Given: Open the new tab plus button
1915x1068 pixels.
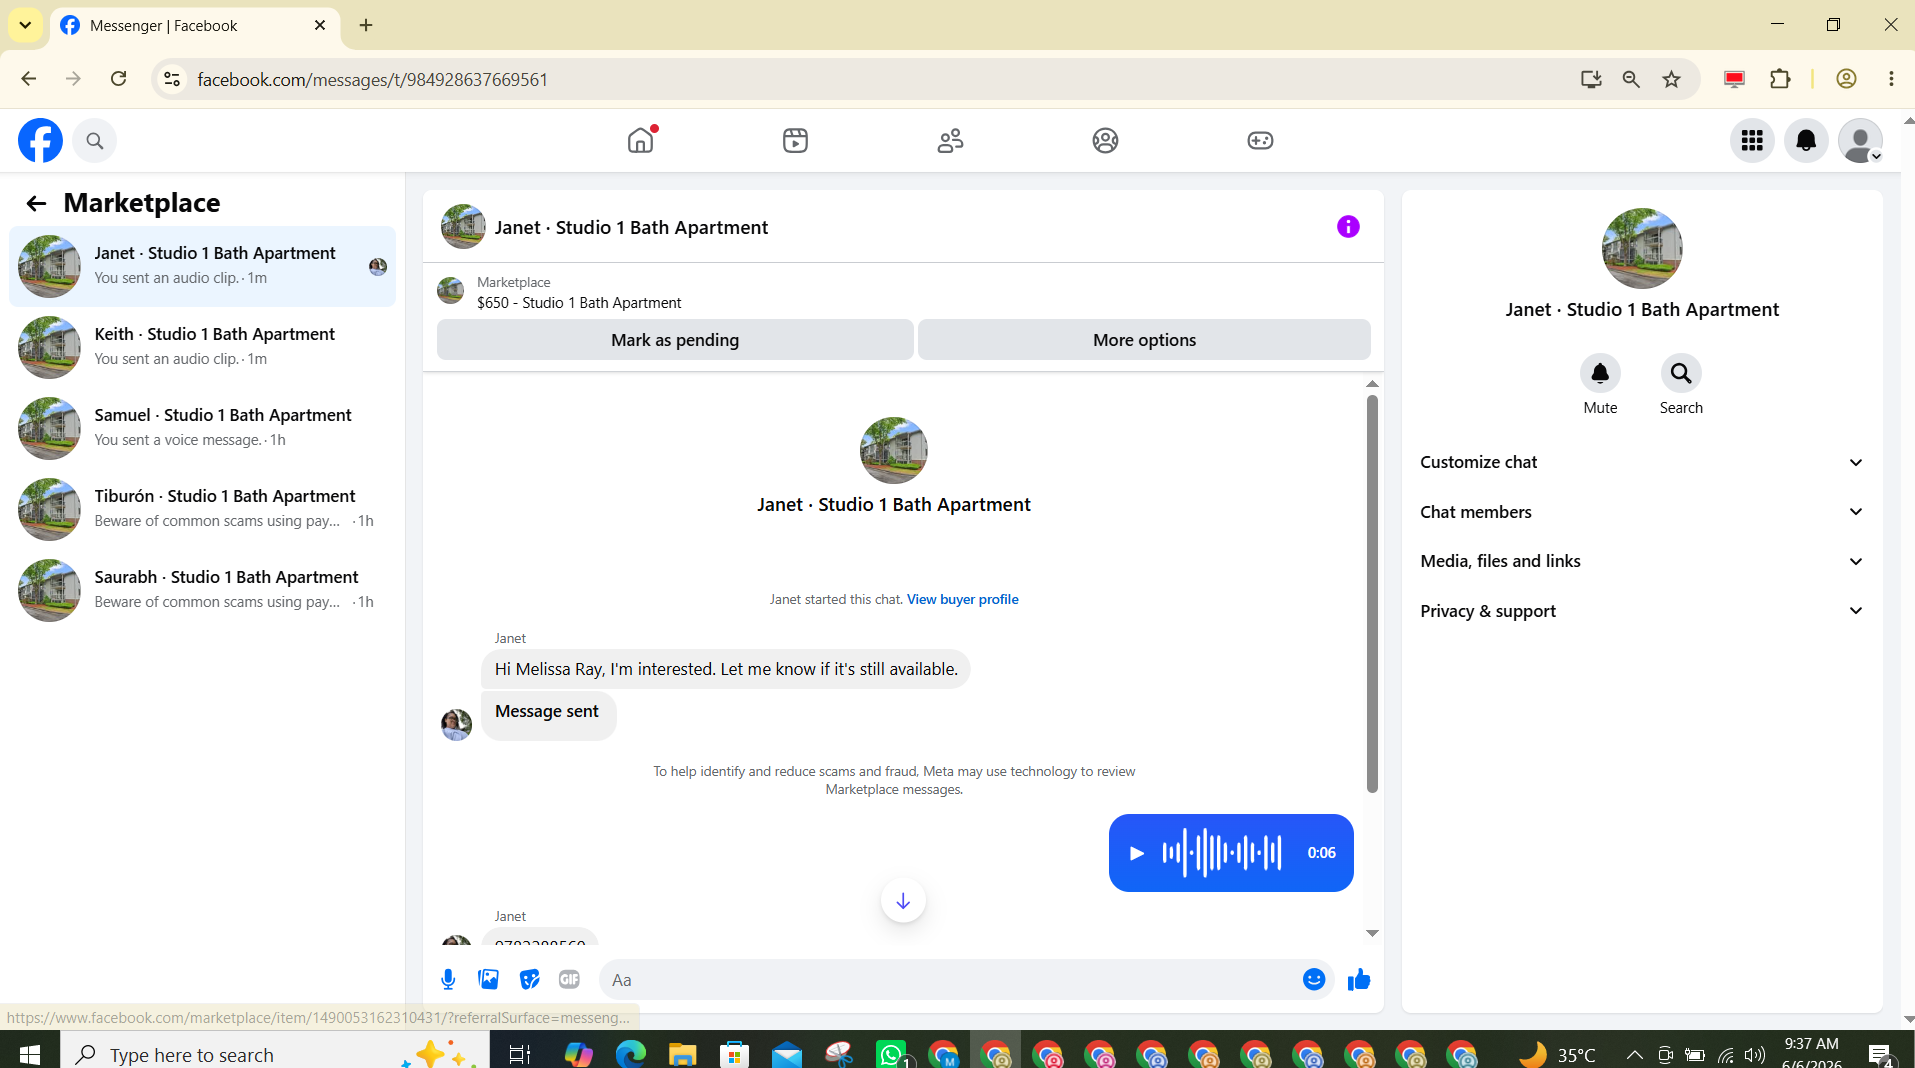Looking at the screenshot, I should point(366,25).
